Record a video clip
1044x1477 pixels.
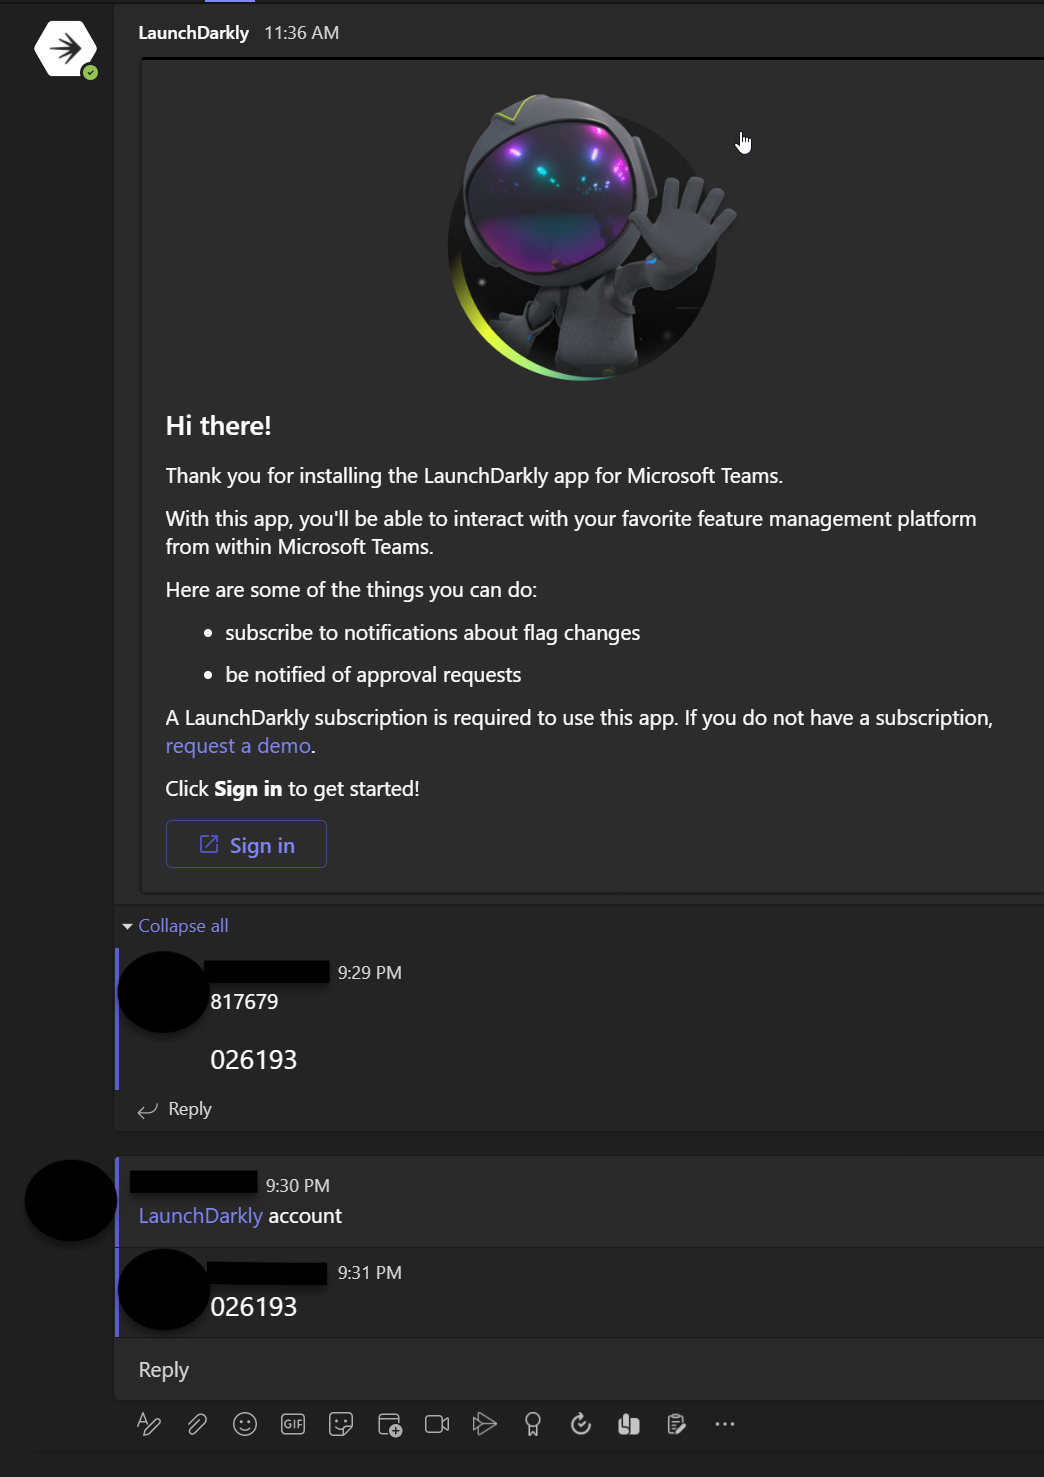pyautogui.click(x=436, y=1423)
